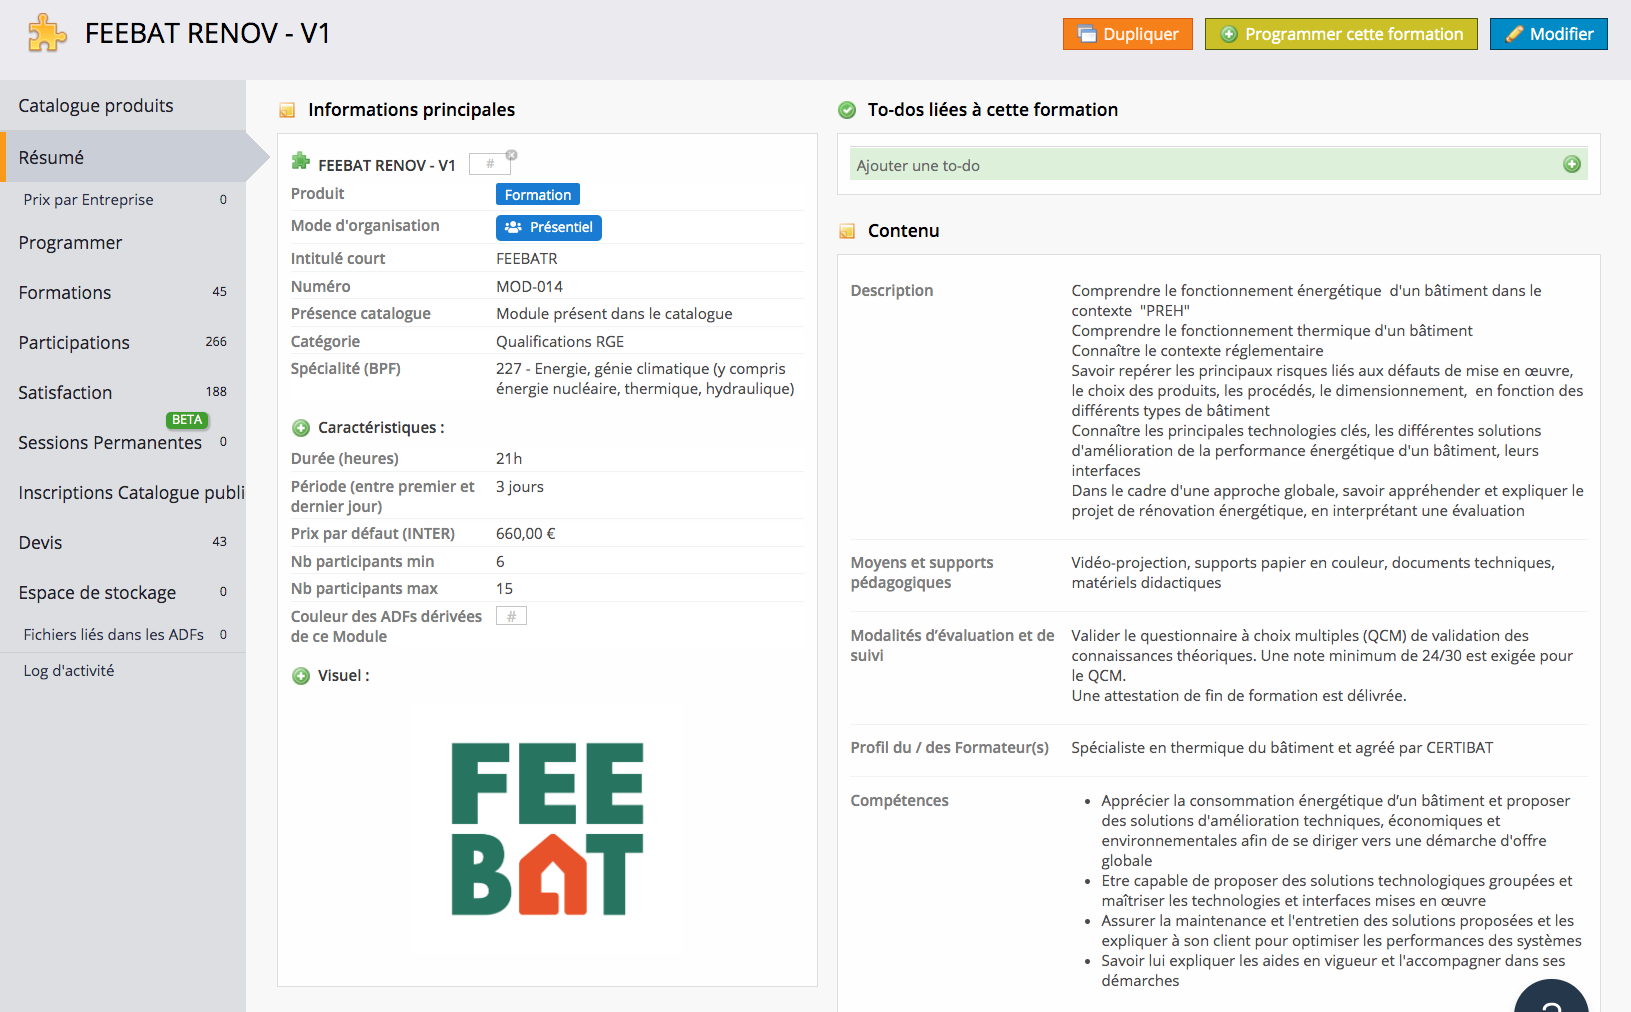Remove the color tag with small x icon
Viewport: 1631px width, 1012px height.
coord(511,155)
